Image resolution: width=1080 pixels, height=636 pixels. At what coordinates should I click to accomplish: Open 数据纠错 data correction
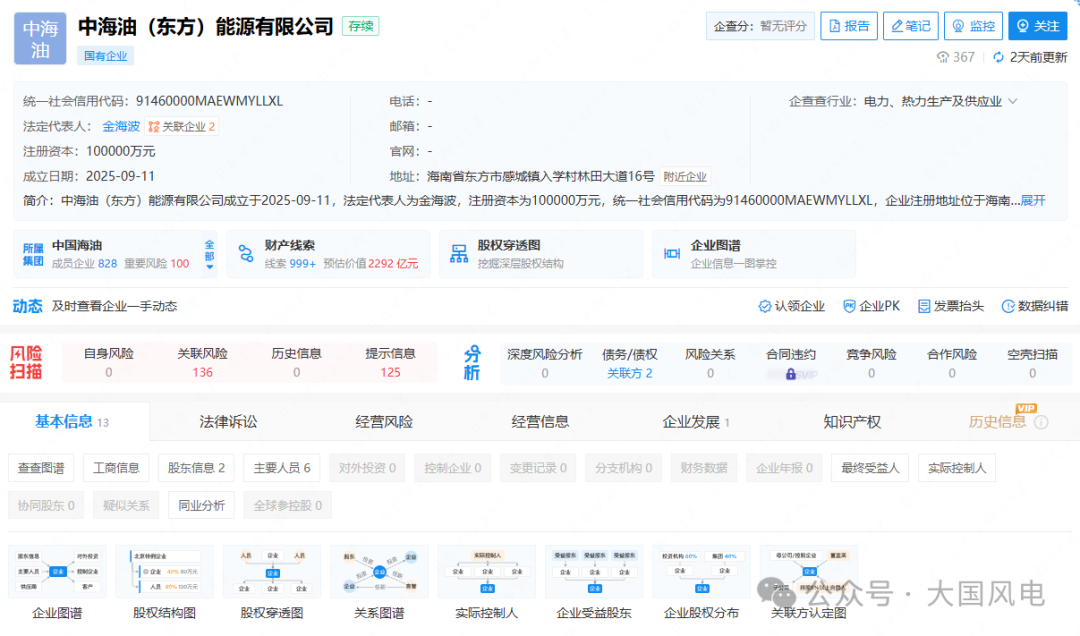tap(1034, 306)
